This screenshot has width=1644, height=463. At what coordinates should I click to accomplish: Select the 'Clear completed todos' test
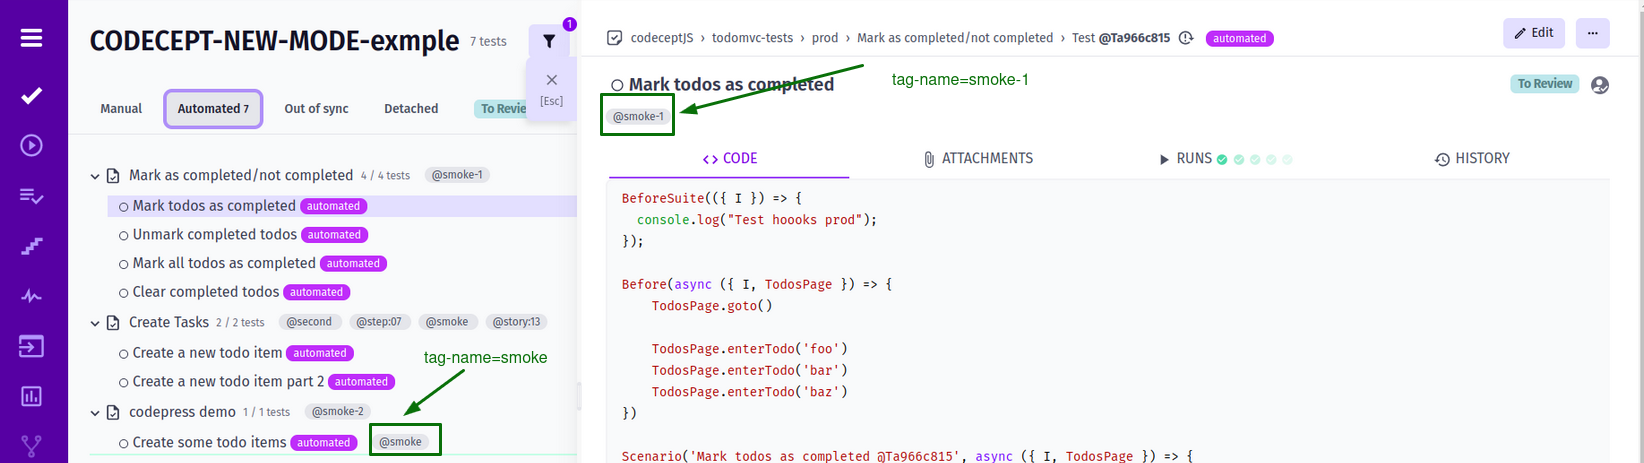205,292
